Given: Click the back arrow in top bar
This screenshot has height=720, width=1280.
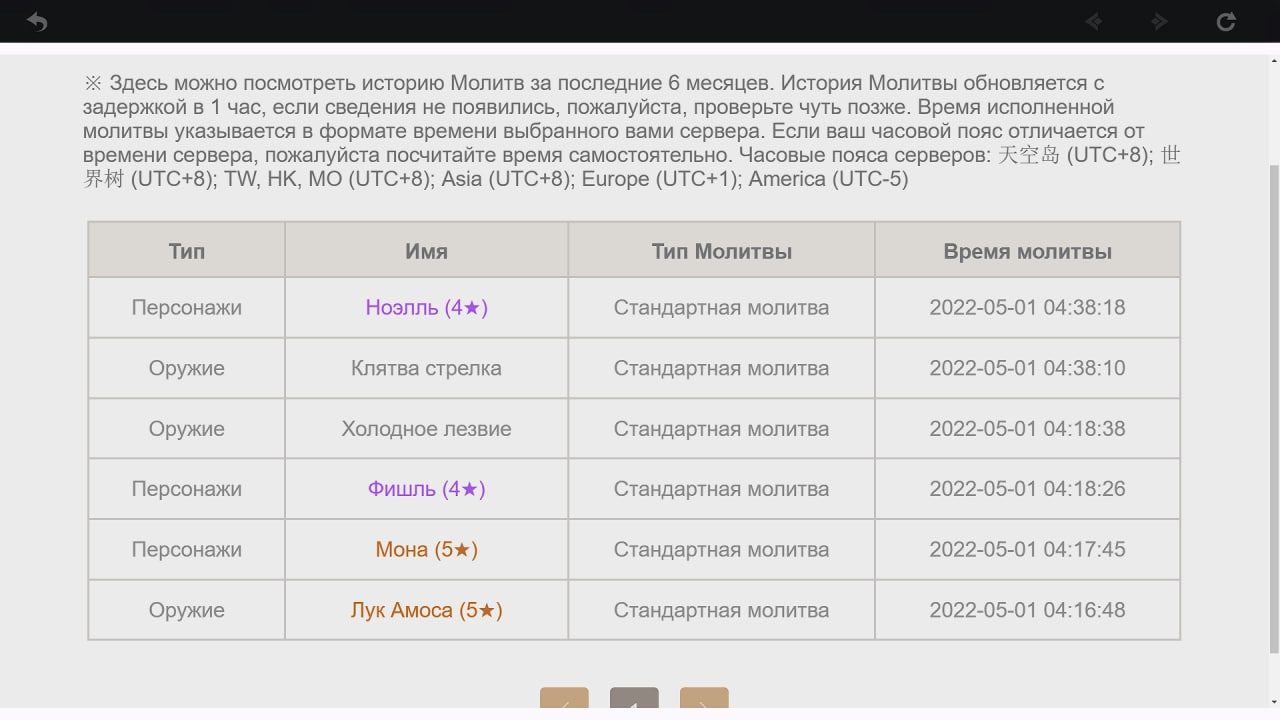Looking at the screenshot, I should [37, 21].
